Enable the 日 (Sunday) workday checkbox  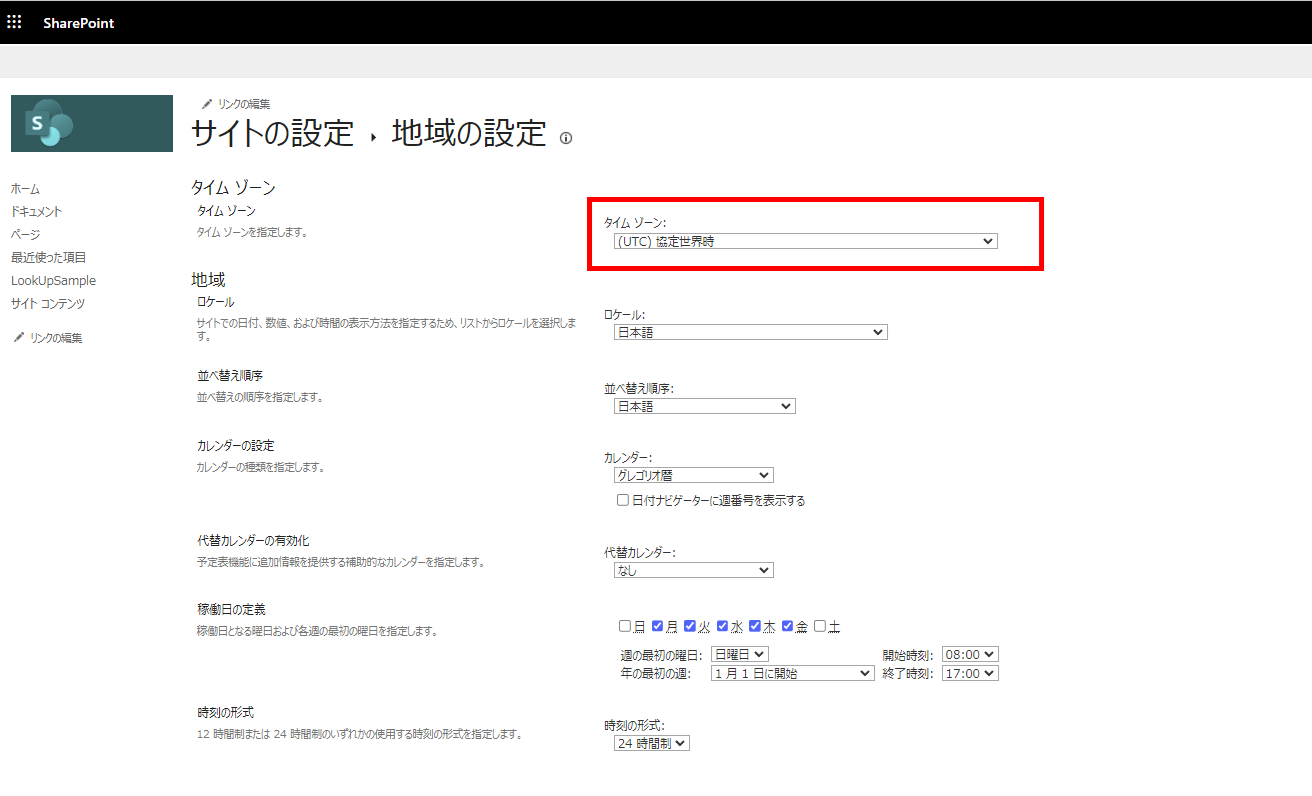coord(624,625)
